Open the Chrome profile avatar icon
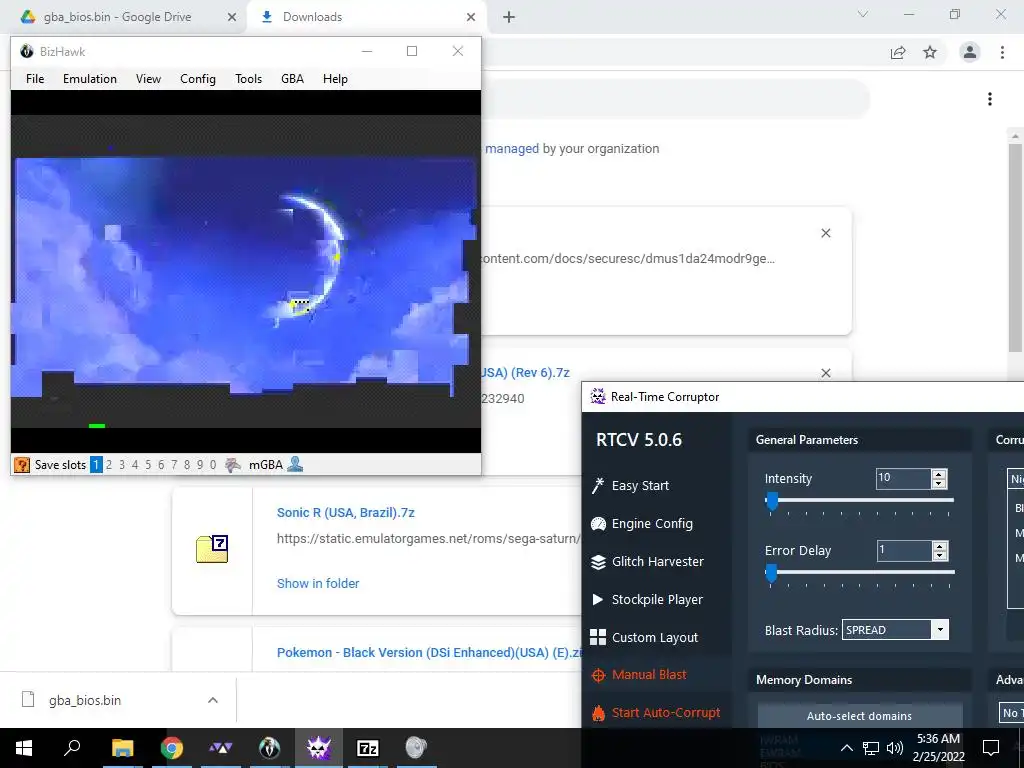 [970, 52]
